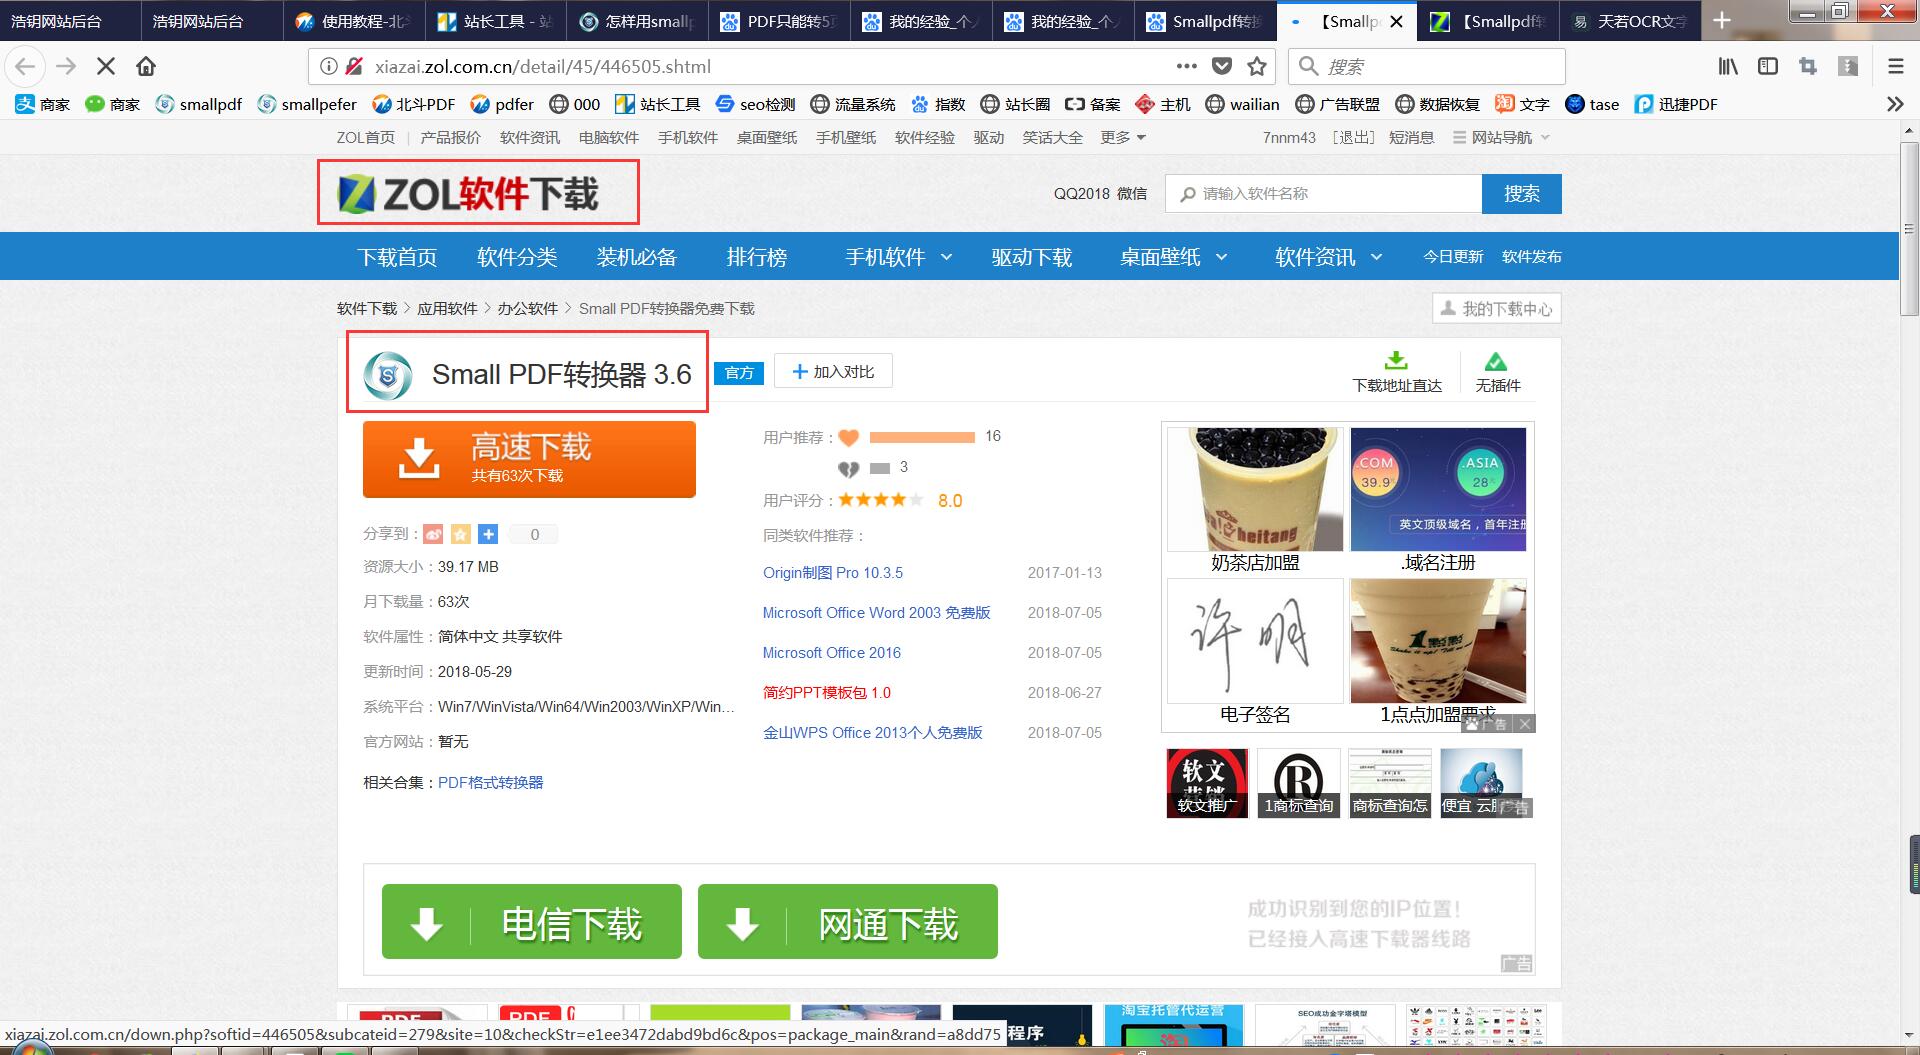Click 加入对比 button
1920x1055 pixels.
pyautogui.click(x=833, y=372)
